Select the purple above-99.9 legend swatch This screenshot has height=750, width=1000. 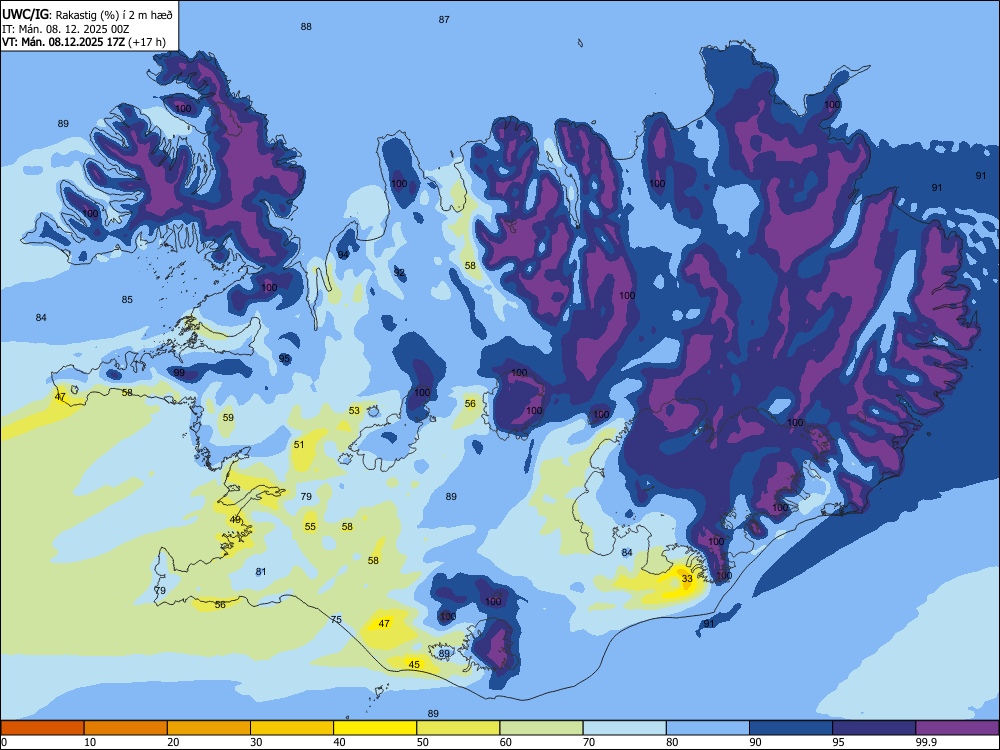click(x=957, y=728)
